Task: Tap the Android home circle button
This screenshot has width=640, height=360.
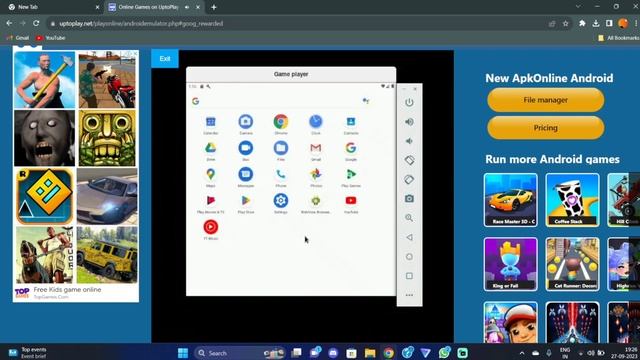Action: pos(409,257)
